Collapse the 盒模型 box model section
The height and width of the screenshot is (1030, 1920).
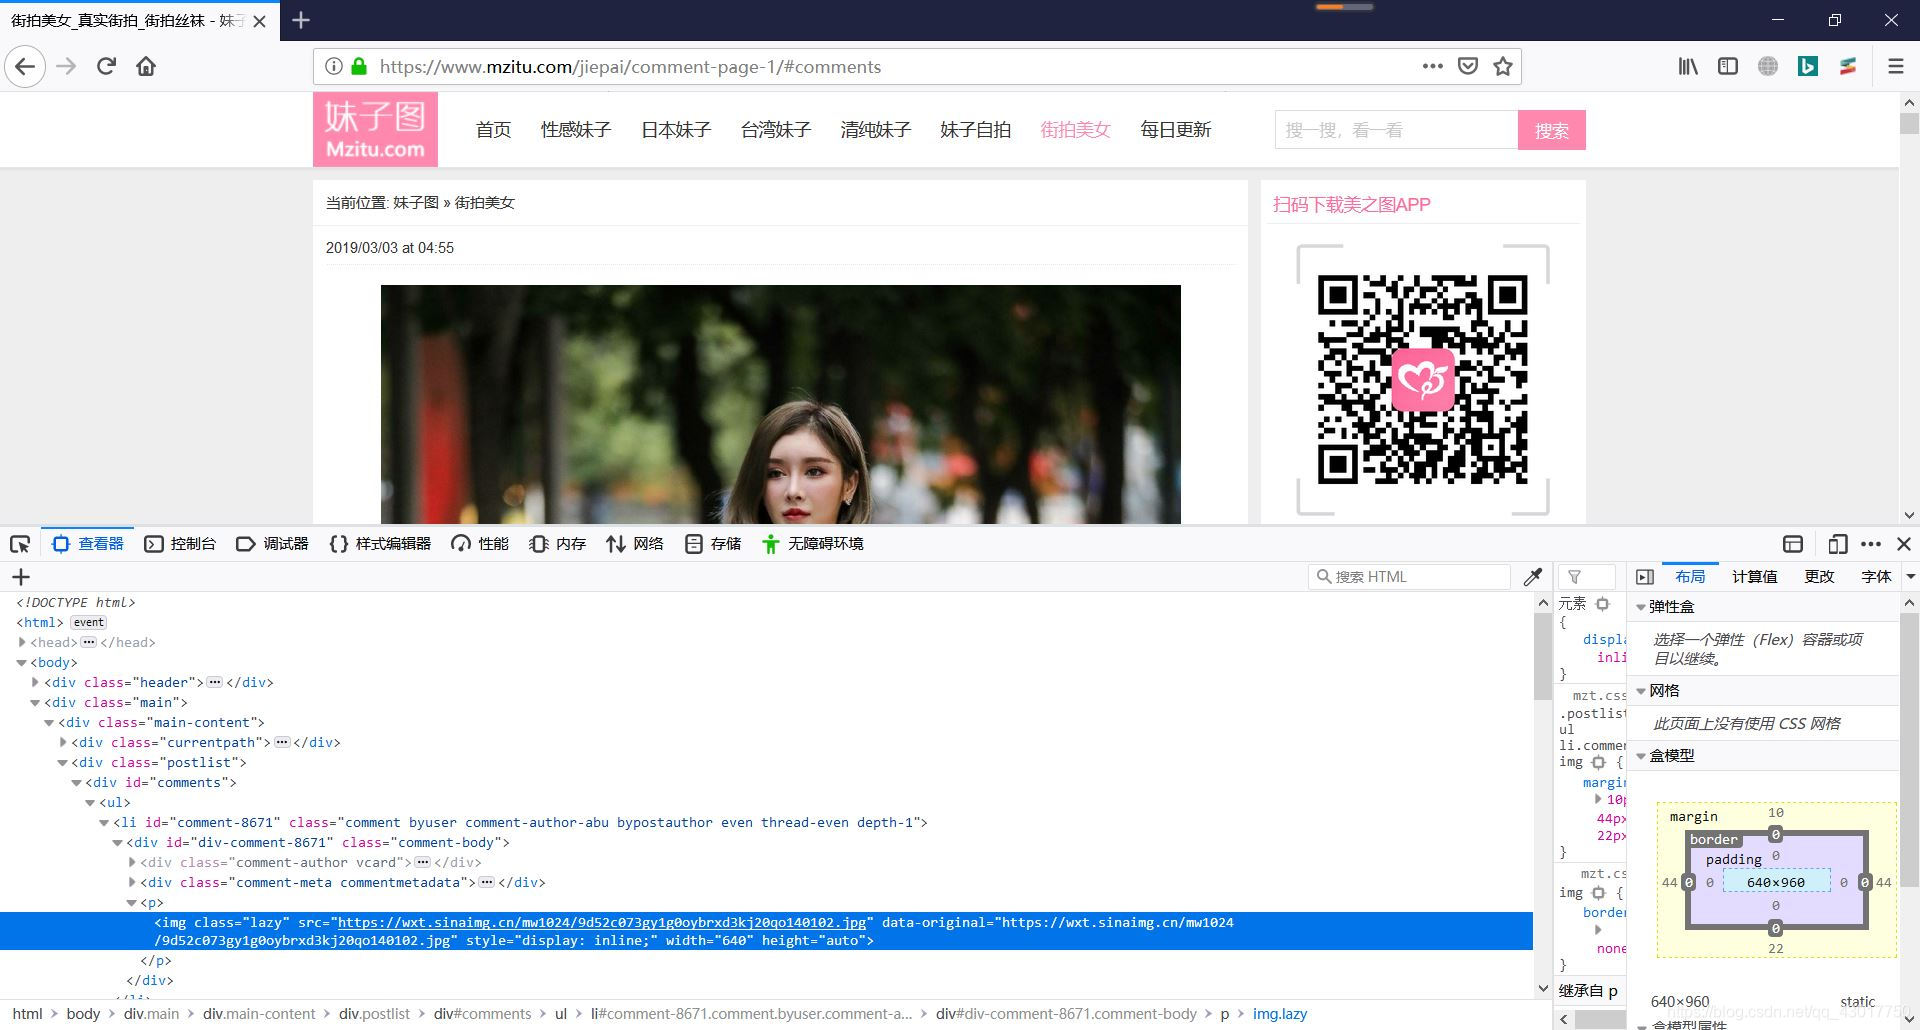click(1641, 756)
